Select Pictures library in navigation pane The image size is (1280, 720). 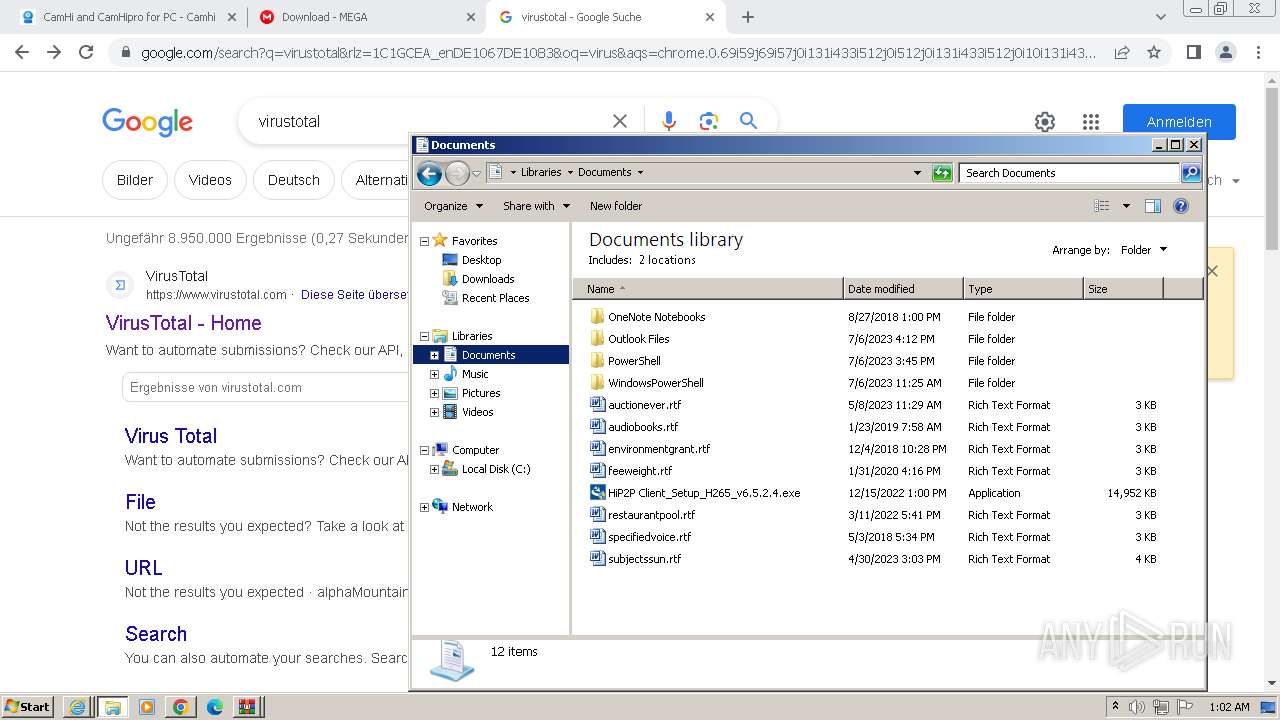tap(481, 393)
